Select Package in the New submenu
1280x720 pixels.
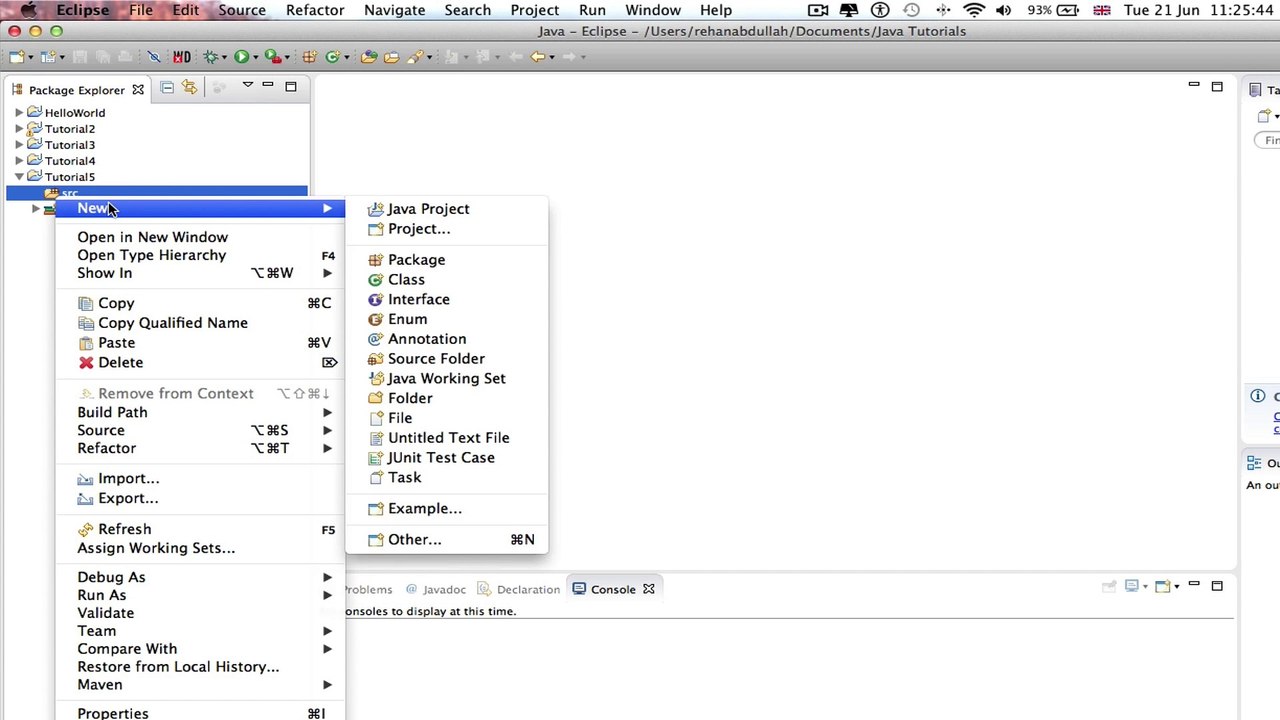446,260
